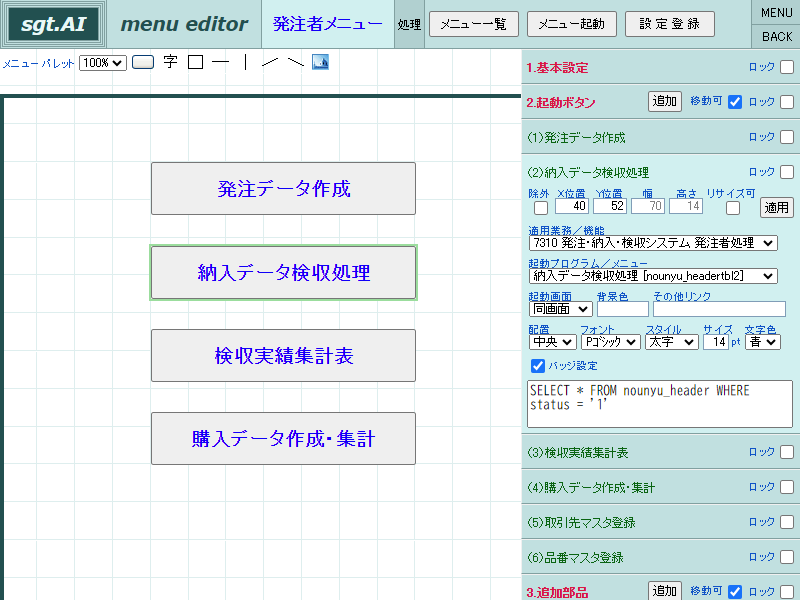Toggle lock for (3)検収実績集計表
800x600 pixels.
pos(787,452)
